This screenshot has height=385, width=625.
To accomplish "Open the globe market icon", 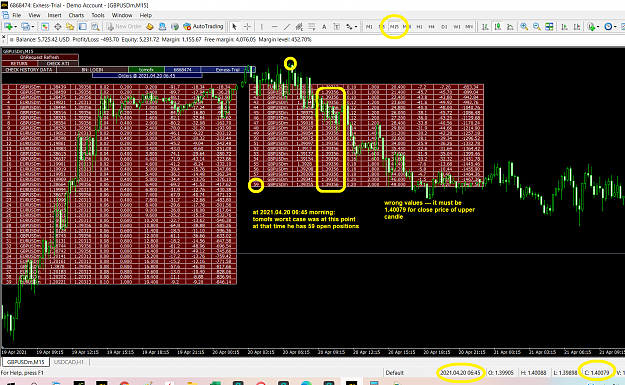I will [175, 26].
